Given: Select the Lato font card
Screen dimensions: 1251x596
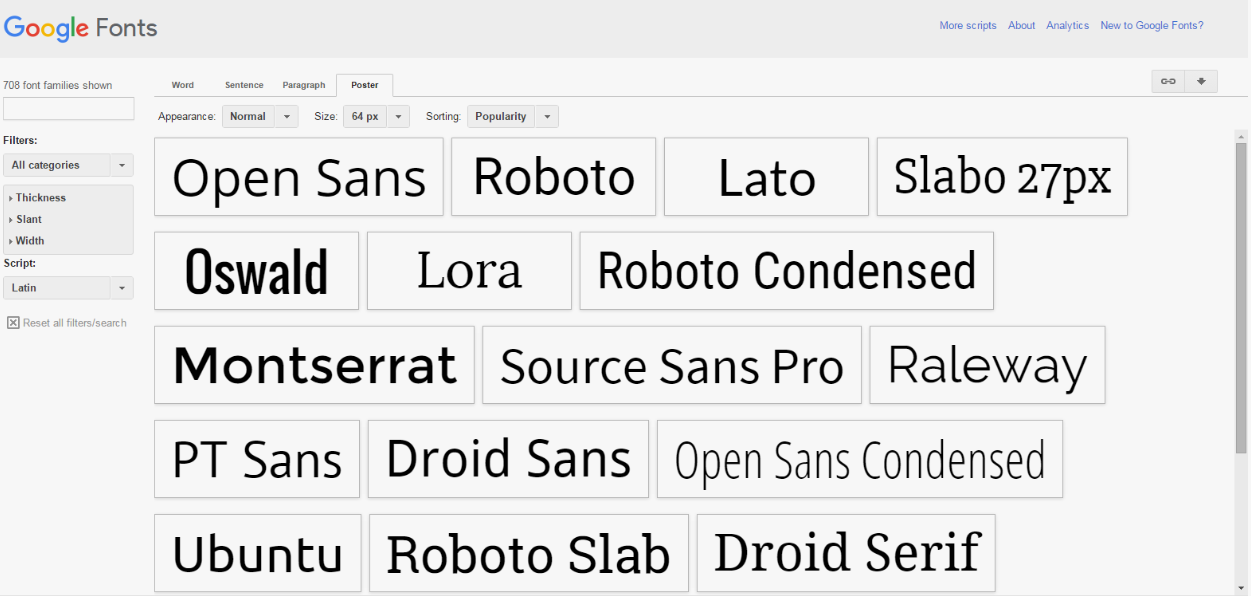Looking at the screenshot, I should click(x=767, y=177).
